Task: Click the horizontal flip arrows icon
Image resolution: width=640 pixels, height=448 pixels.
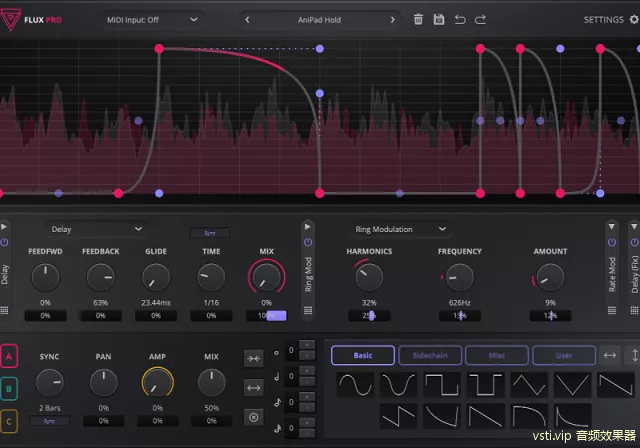Action: (610, 355)
